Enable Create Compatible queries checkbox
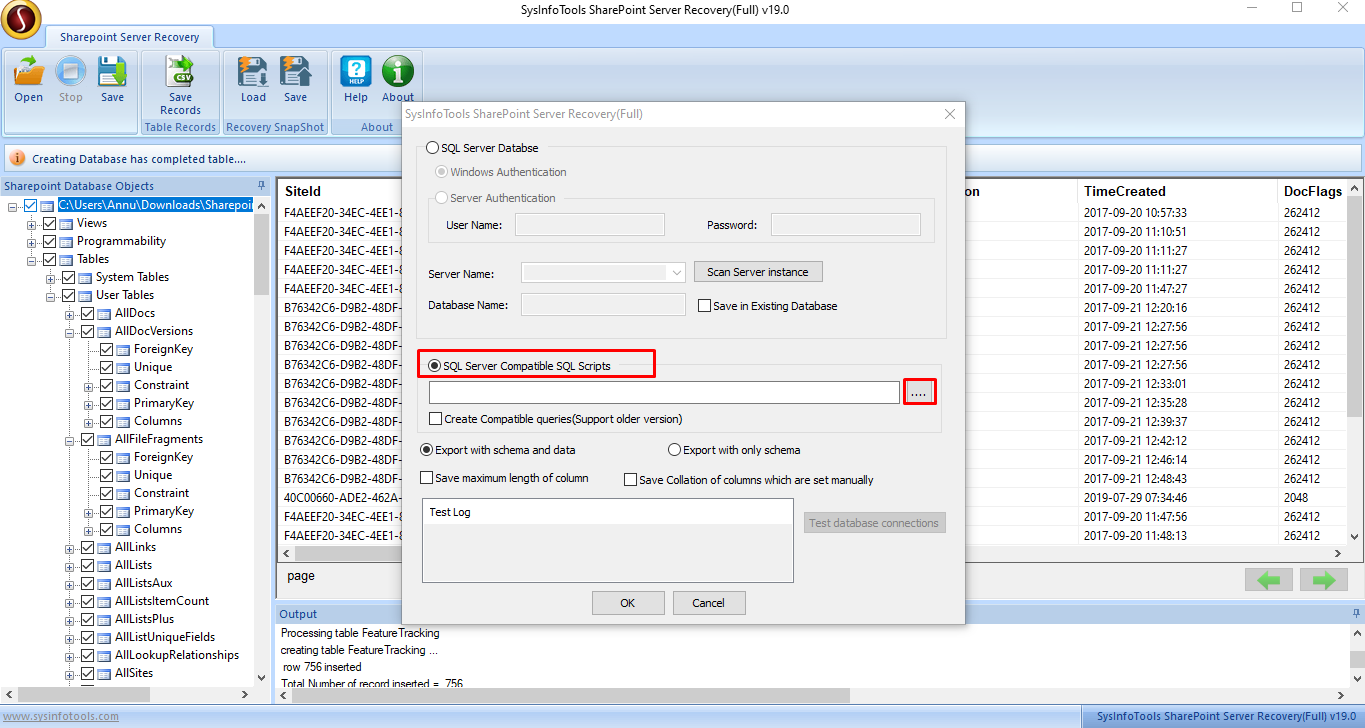The image size is (1365, 728). pyautogui.click(x=435, y=419)
